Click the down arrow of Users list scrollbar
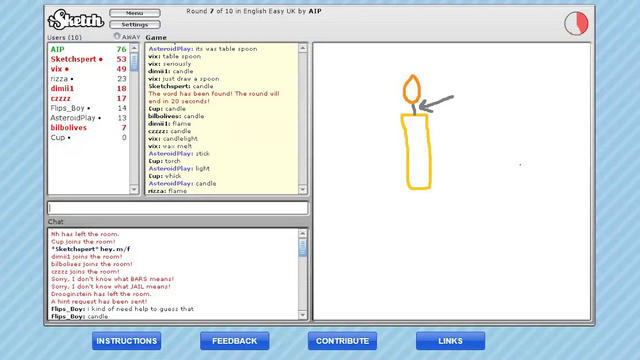 click(x=134, y=189)
